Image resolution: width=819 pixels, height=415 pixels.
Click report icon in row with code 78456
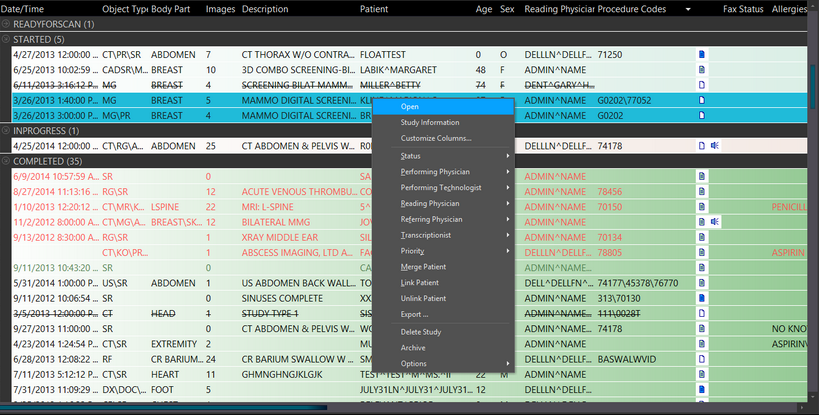point(702,192)
